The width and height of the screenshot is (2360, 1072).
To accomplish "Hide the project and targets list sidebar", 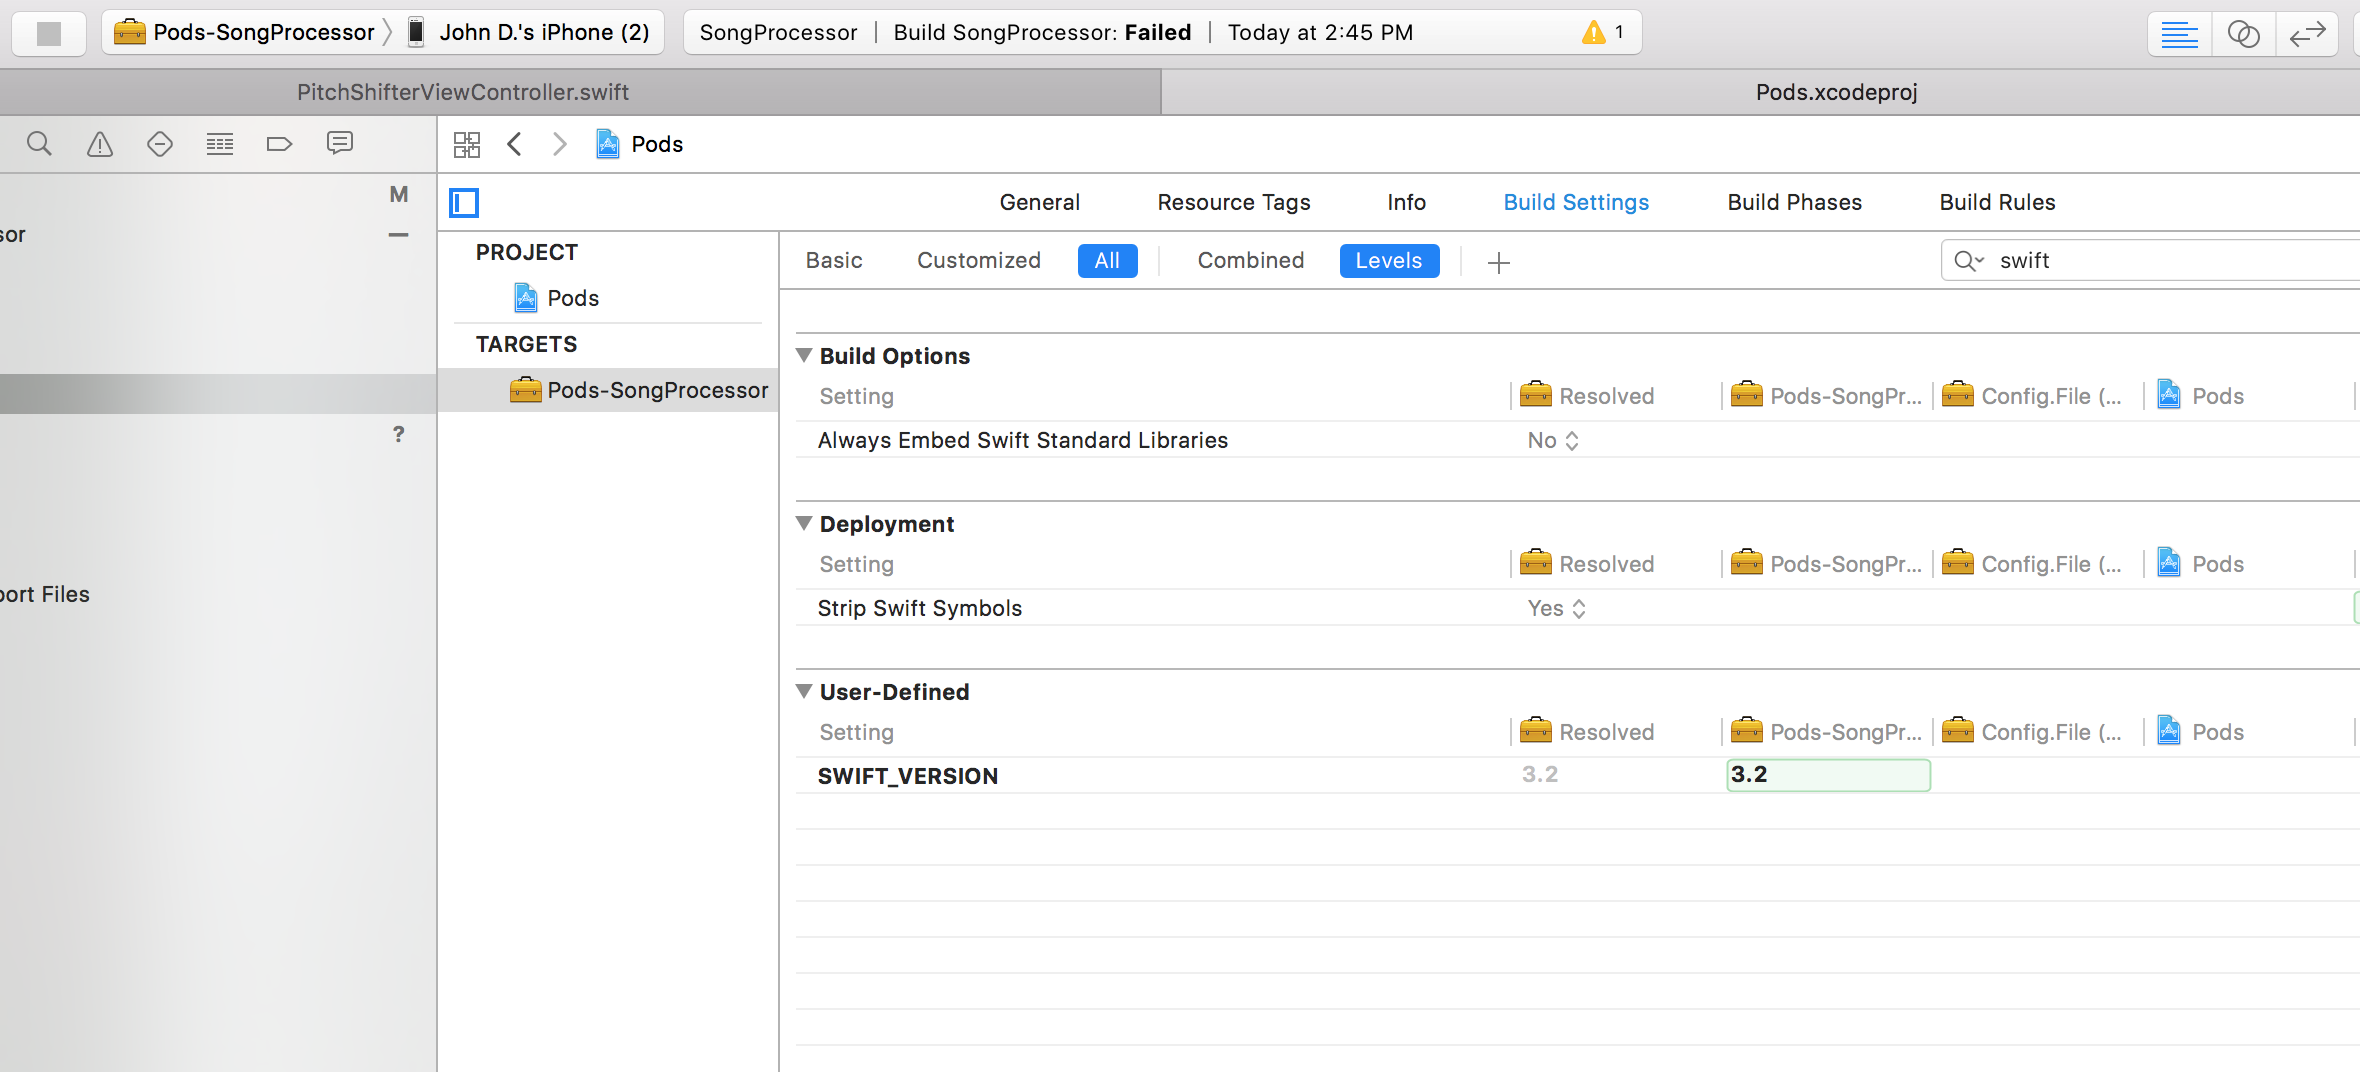I will pyautogui.click(x=464, y=203).
